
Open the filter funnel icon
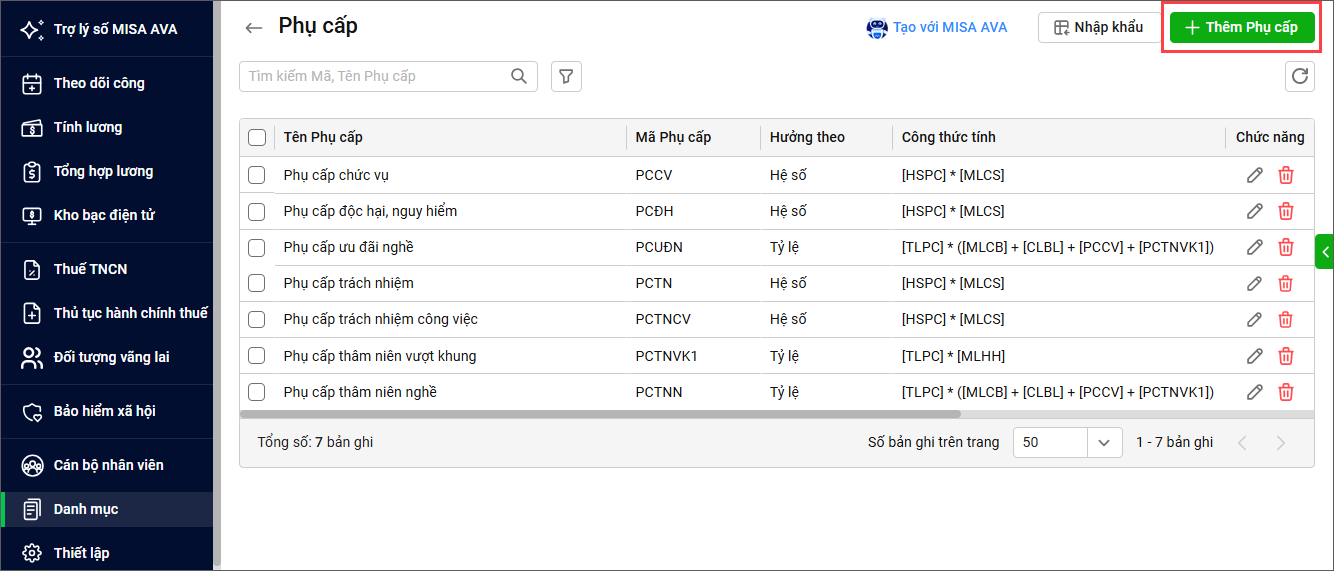[x=566, y=76]
